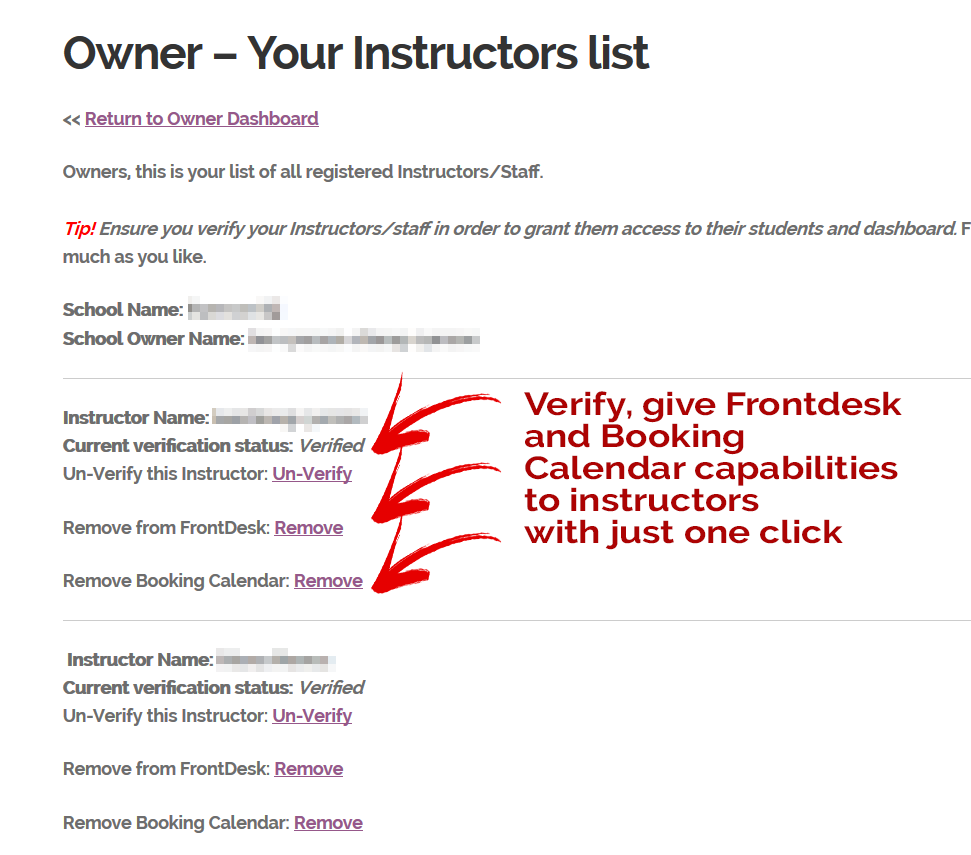This screenshot has height=855, width=971.
Task: Click the "Owner – Your Instructors list" heading
Action: [x=356, y=53]
